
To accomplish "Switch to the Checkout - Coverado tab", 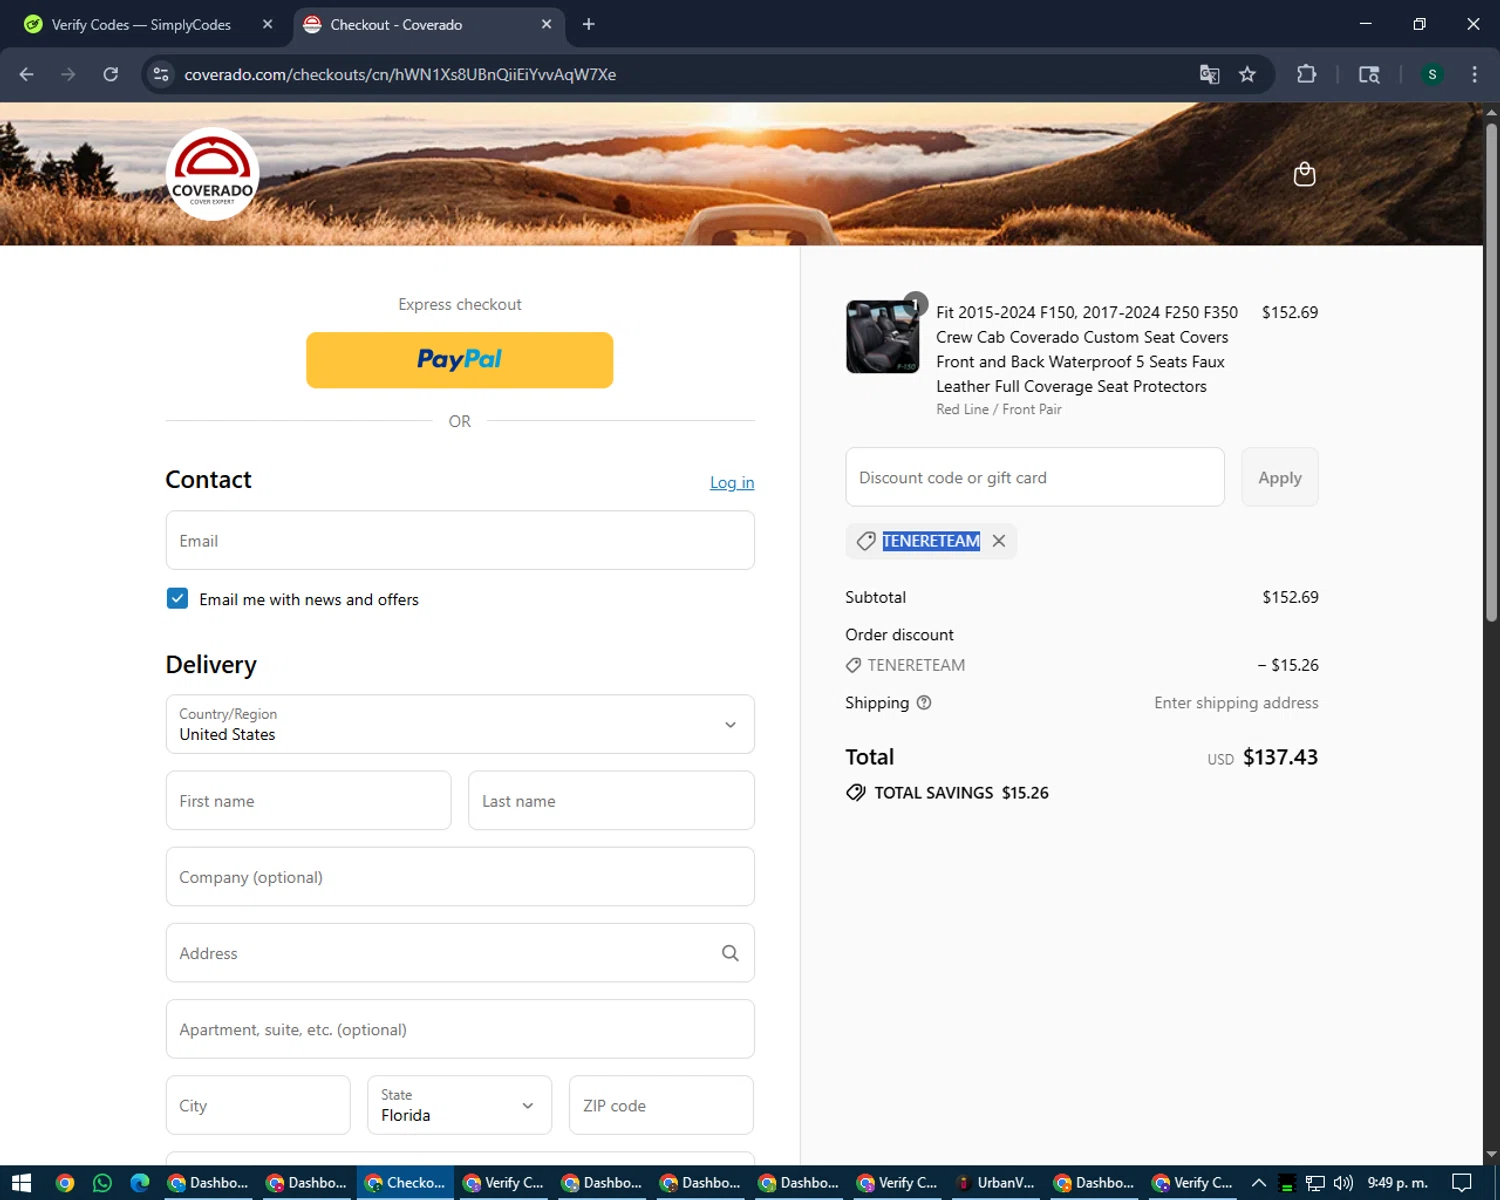I will point(430,24).
